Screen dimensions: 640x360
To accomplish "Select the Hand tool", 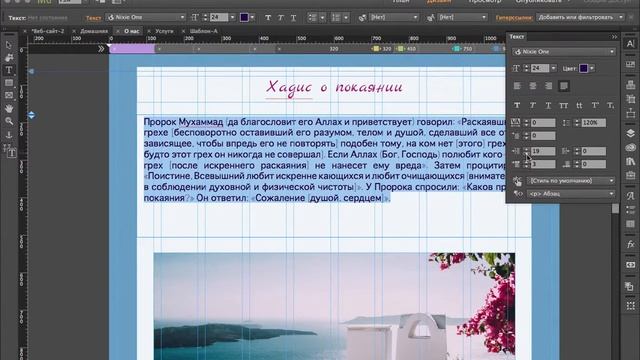I will 9,108.
